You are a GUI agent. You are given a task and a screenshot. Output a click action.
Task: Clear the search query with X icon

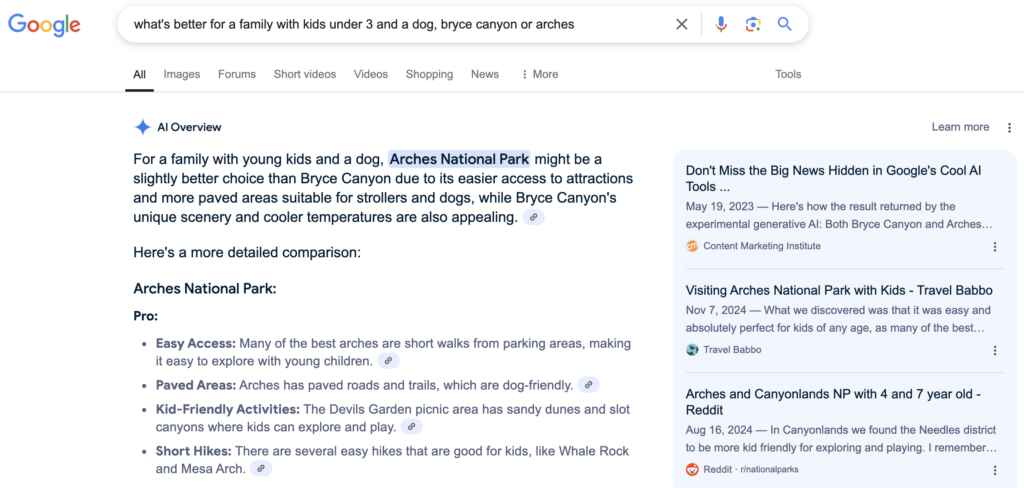tap(682, 25)
